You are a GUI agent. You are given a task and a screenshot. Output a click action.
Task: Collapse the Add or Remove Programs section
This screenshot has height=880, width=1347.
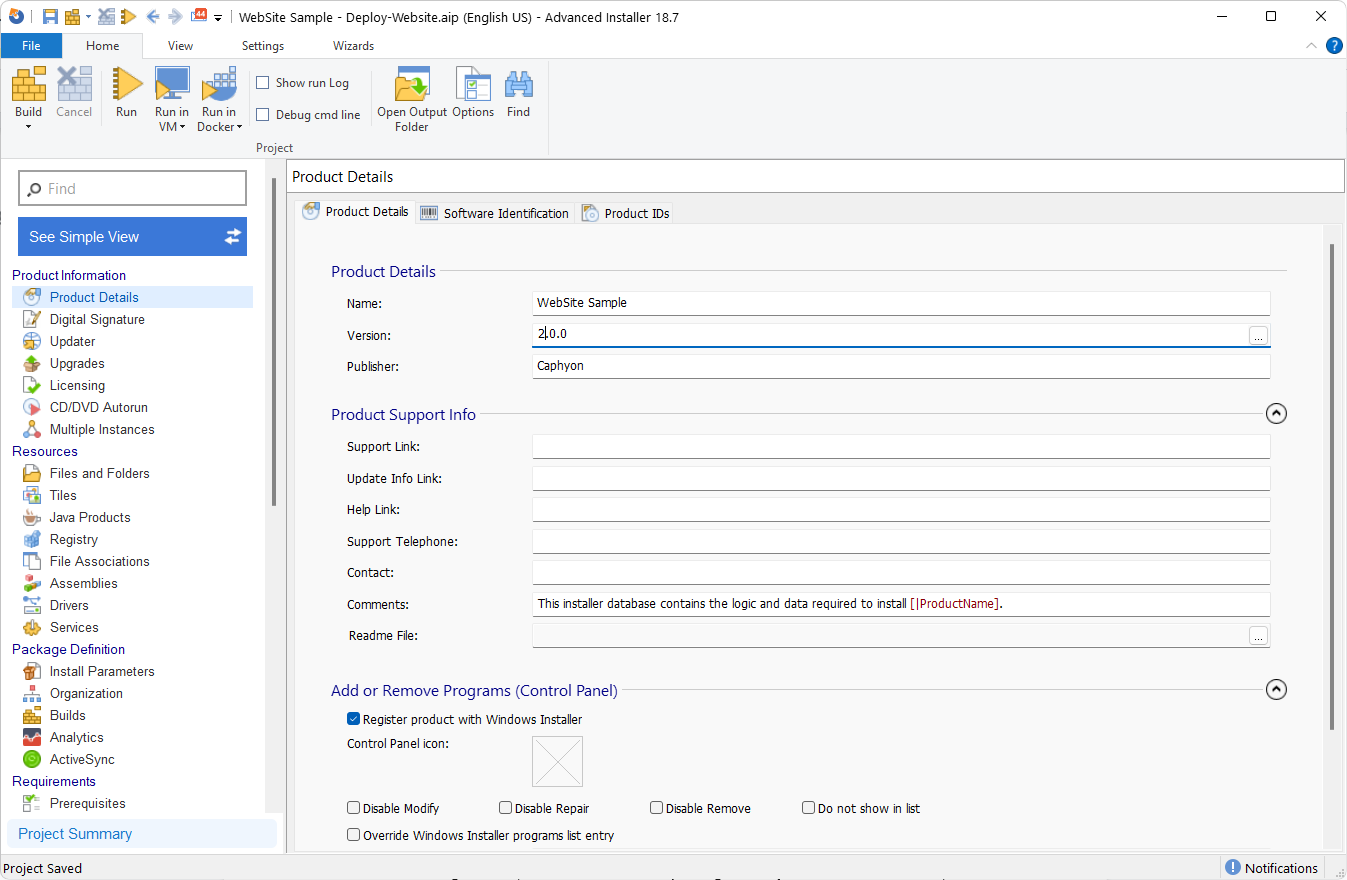tap(1276, 689)
